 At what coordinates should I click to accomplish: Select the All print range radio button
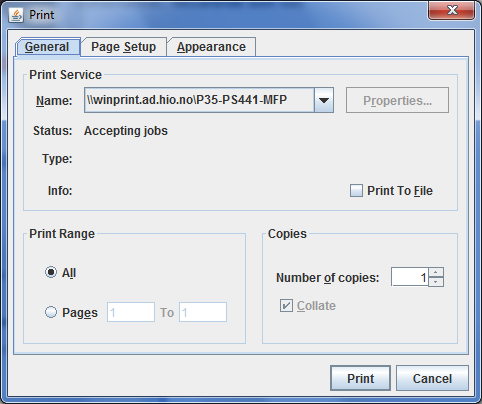coord(51,272)
